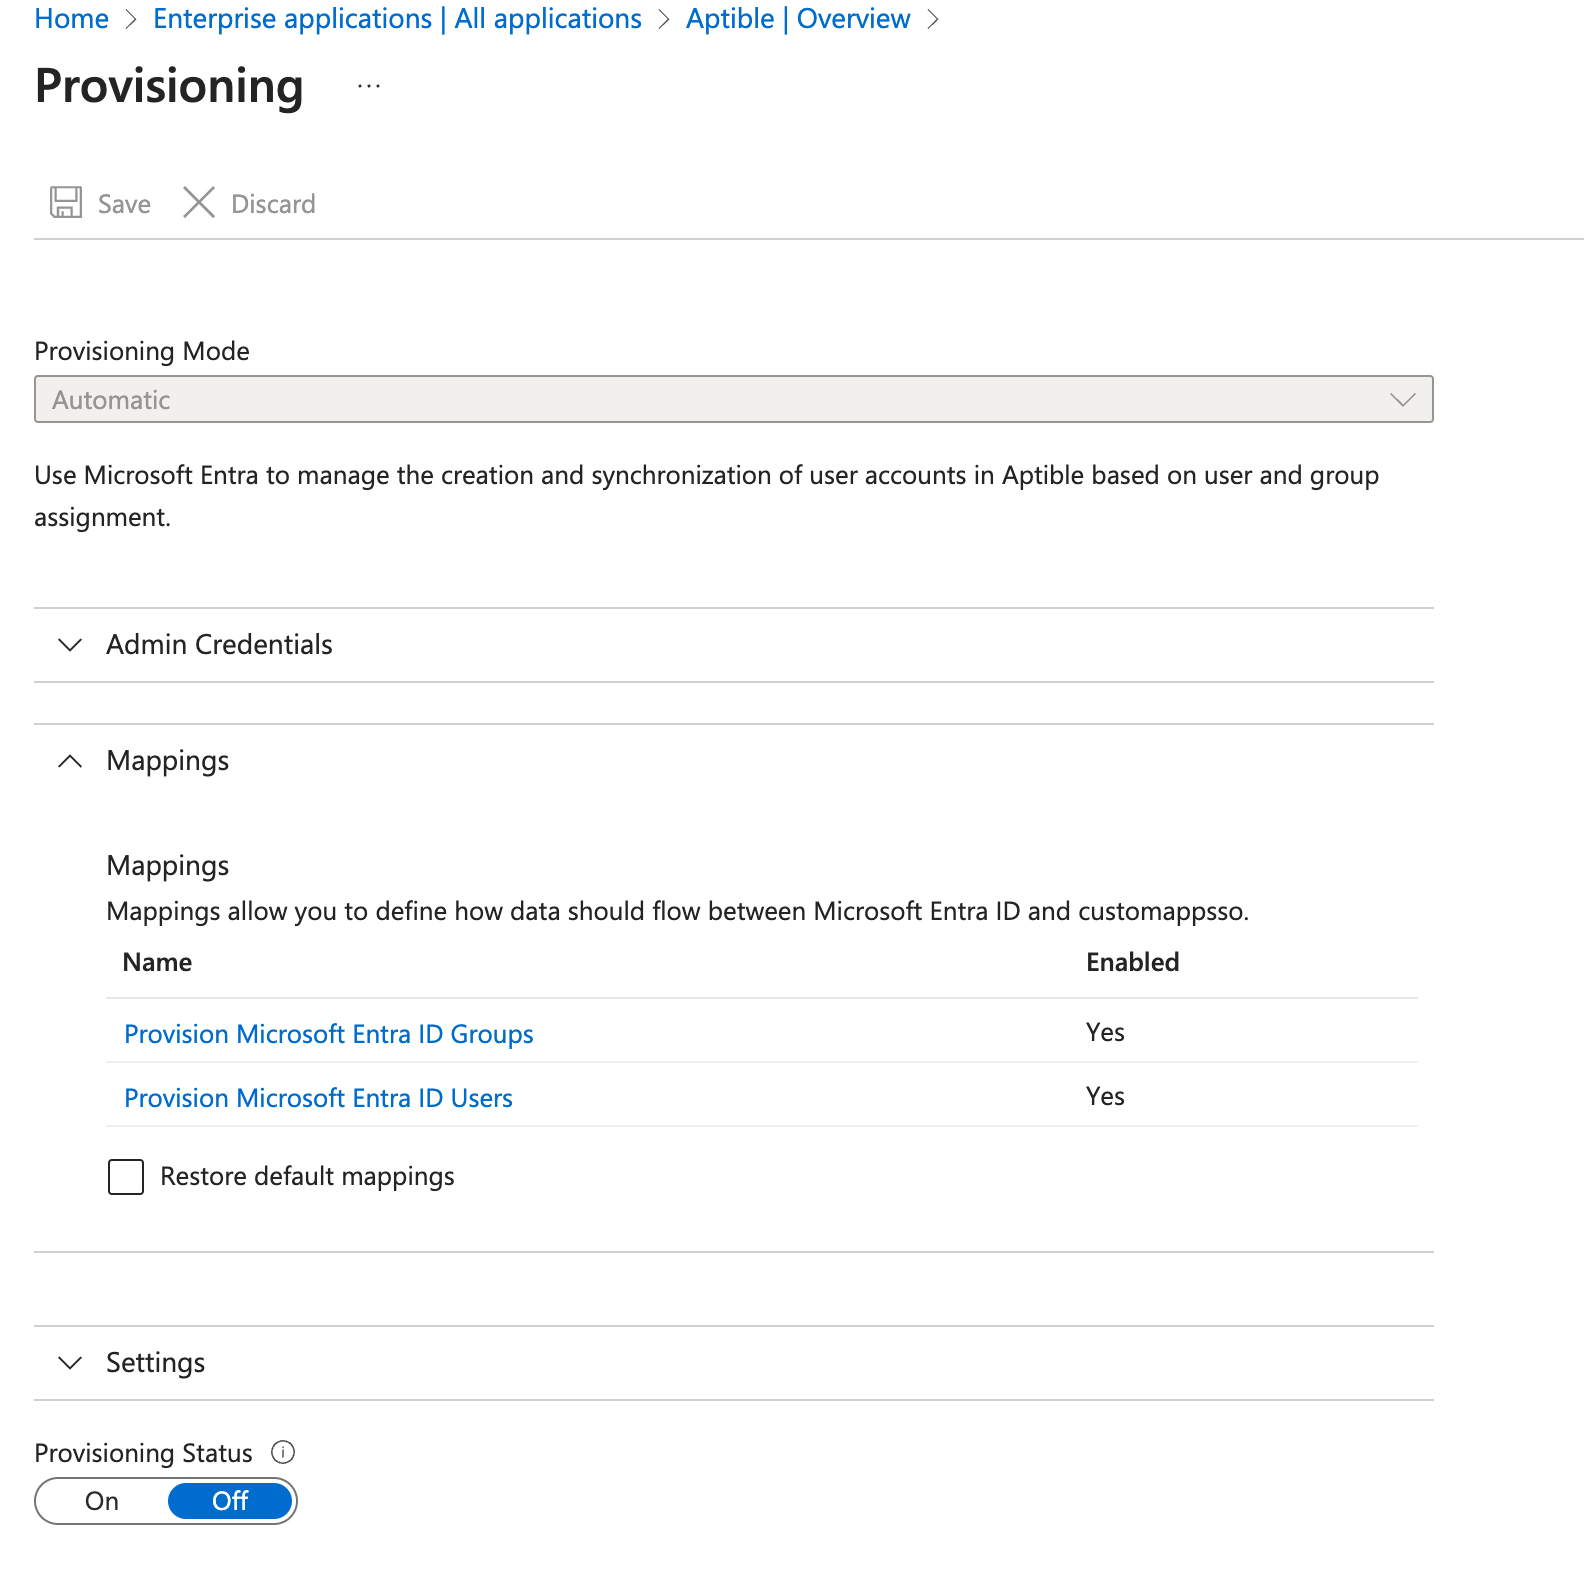Viewport: 1584px width, 1584px height.
Task: Click the Provisioning Status info icon
Action: pos(283,1452)
